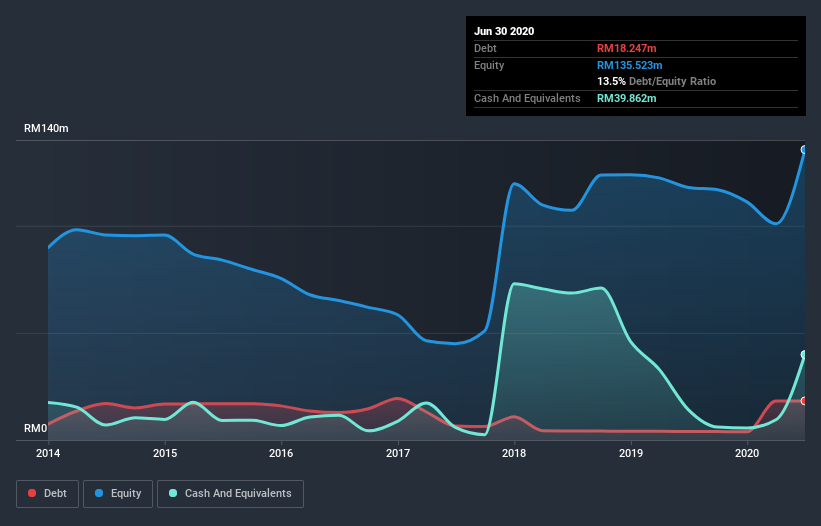Click the 13.5% Debt/Equity Ratio text
Viewport: 821px width, 526px height.
657,81
